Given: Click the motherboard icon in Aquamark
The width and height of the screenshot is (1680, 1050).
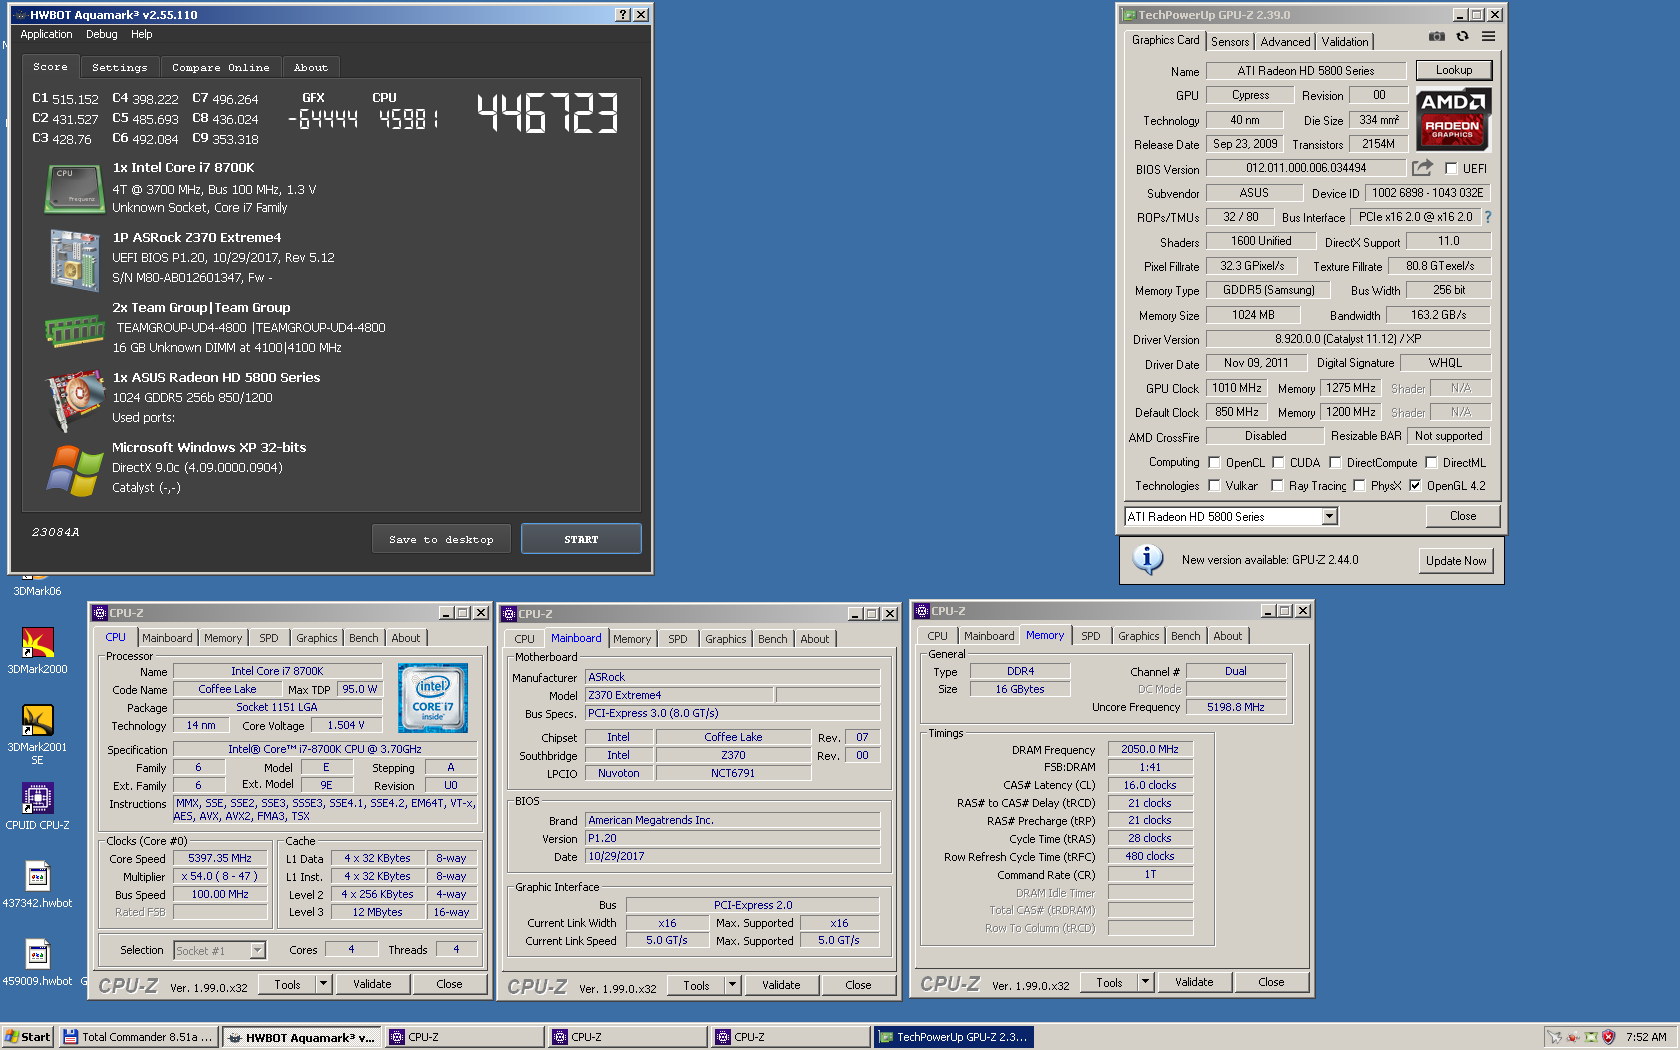Looking at the screenshot, I should (x=74, y=260).
